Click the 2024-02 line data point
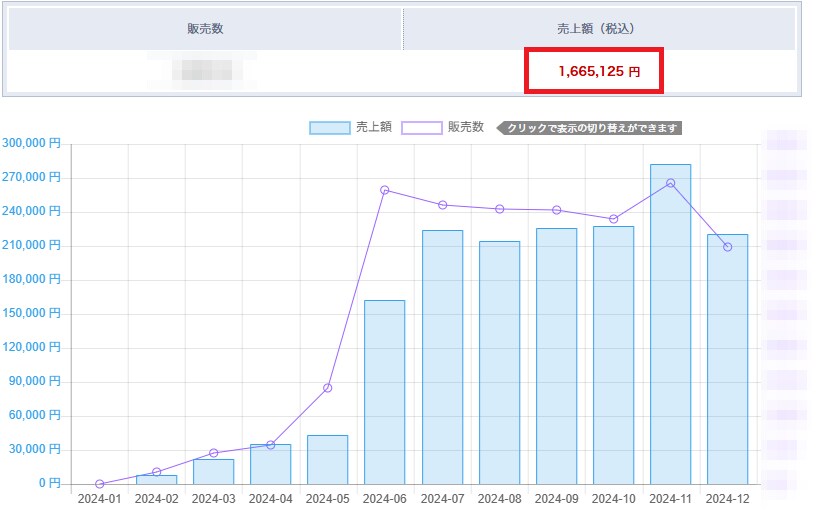This screenshot has height=520, width=817. 156,472
